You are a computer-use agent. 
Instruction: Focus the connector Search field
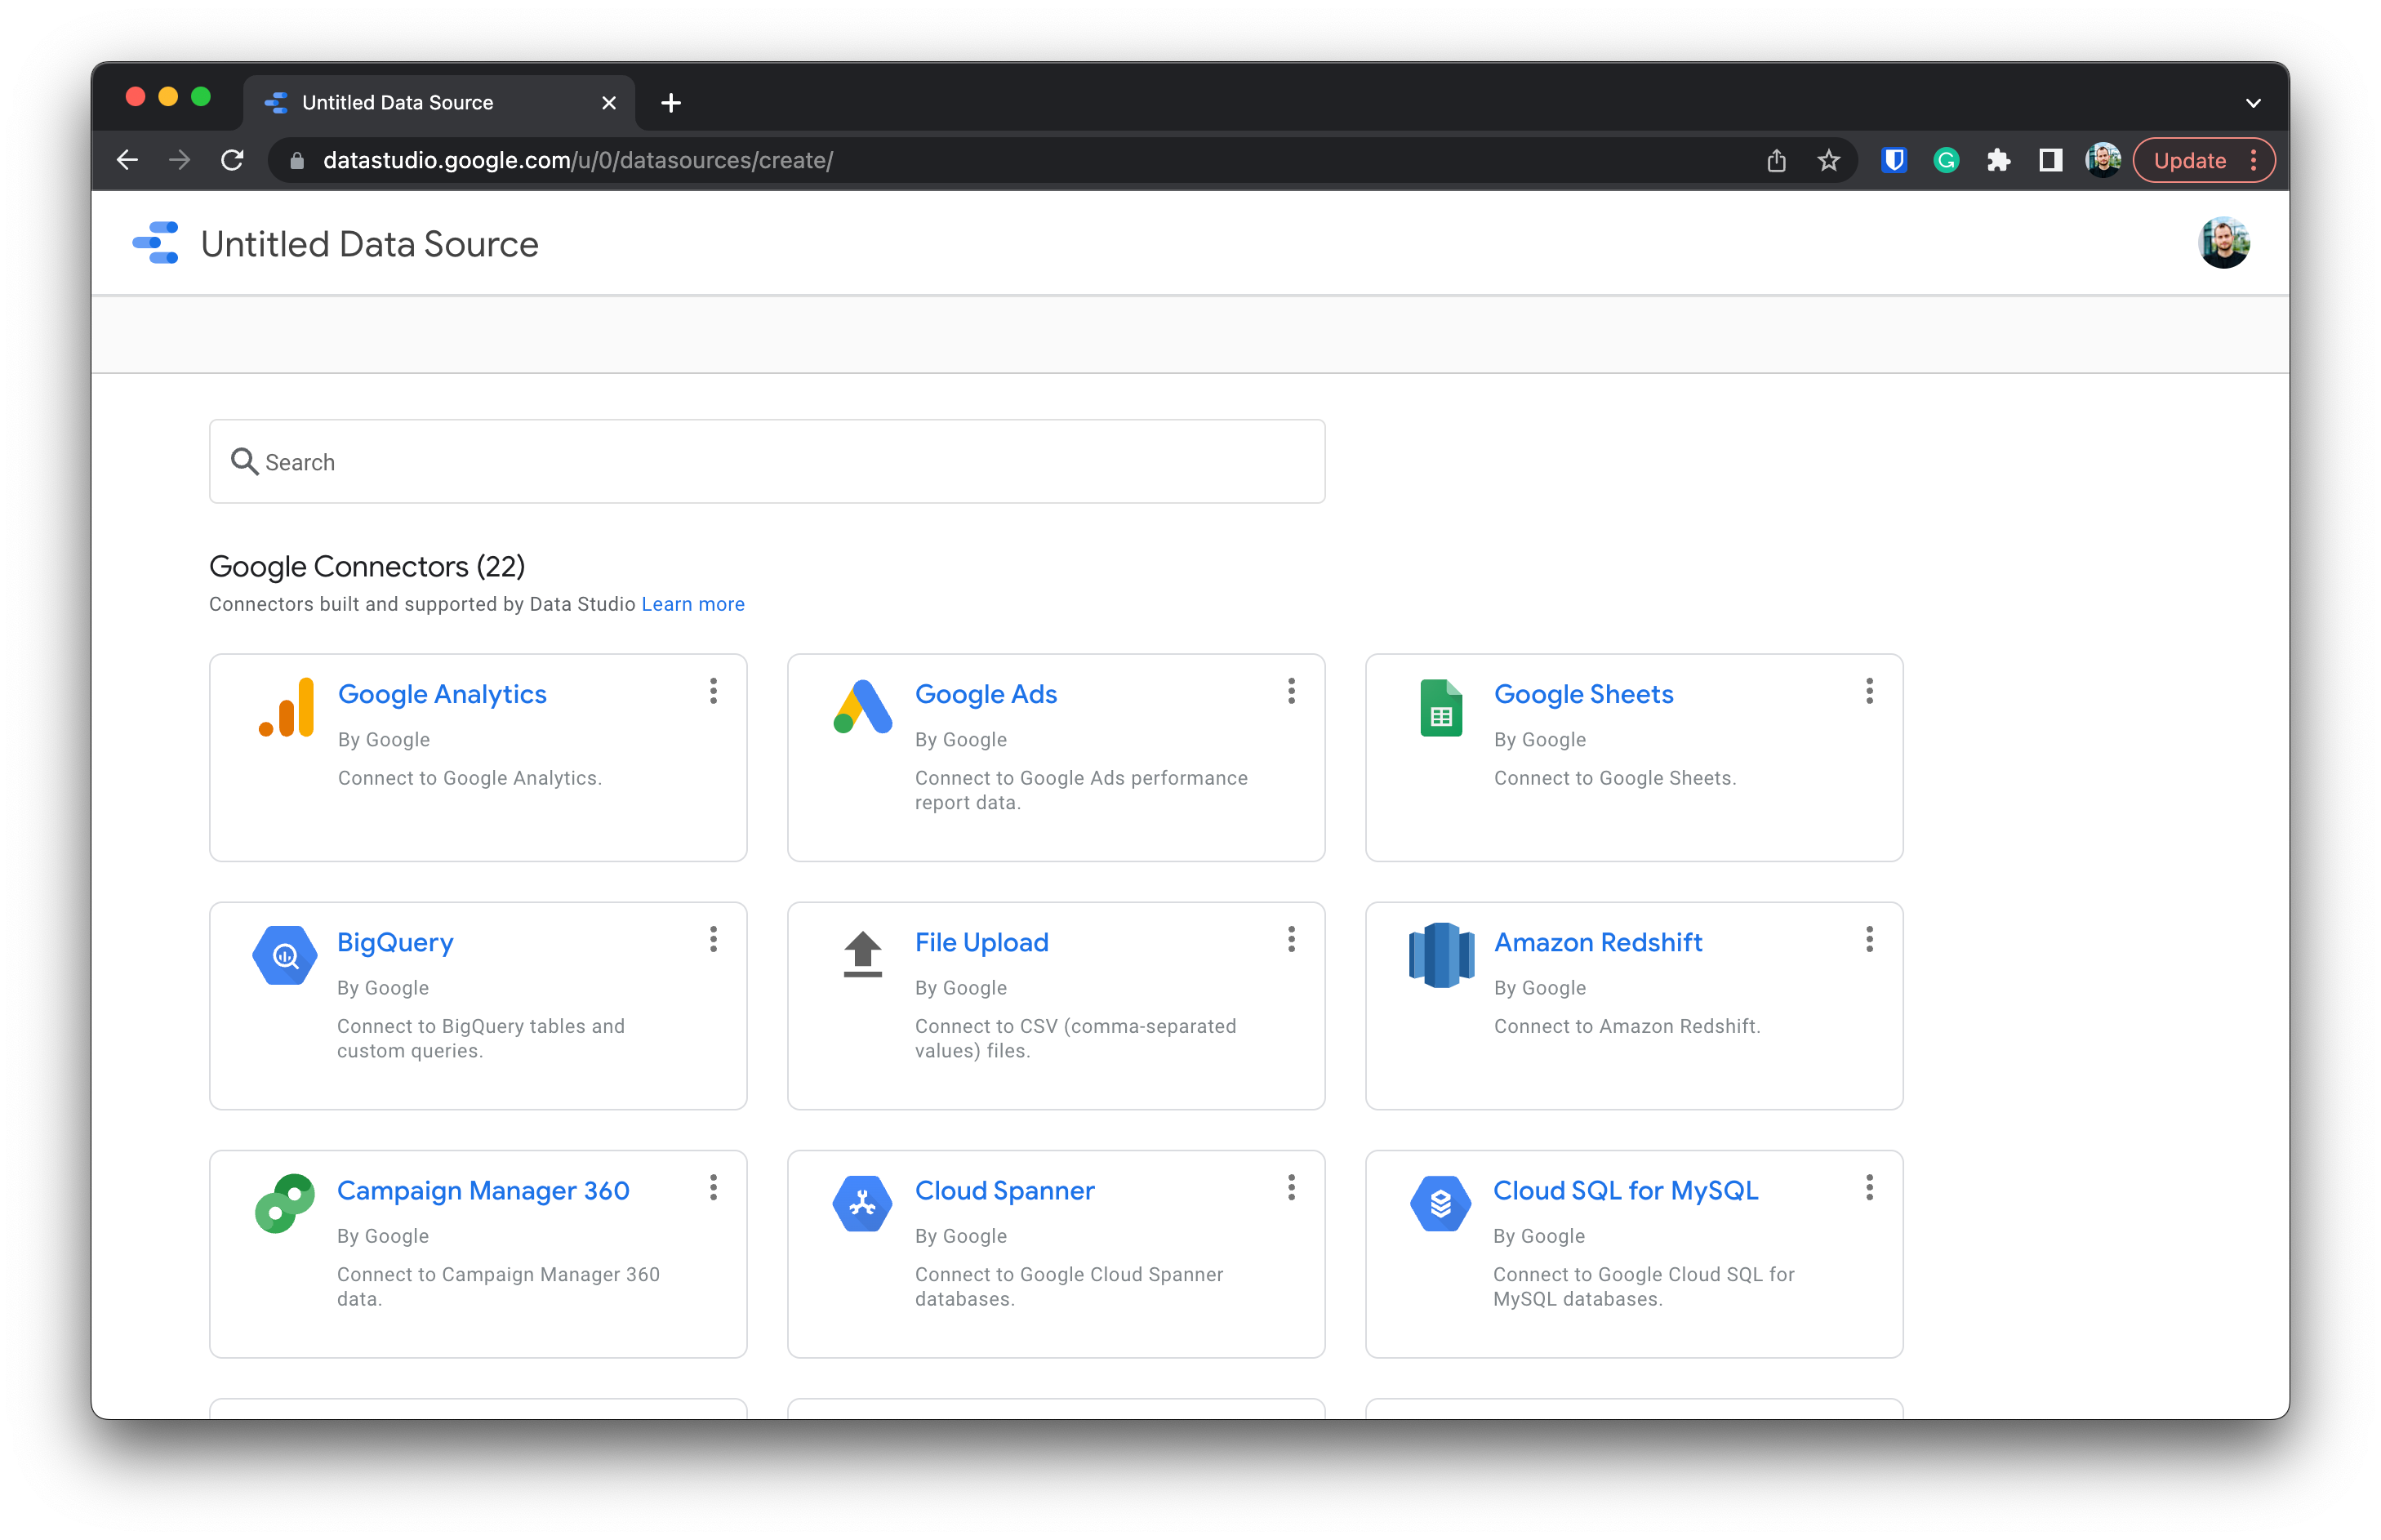(767, 462)
